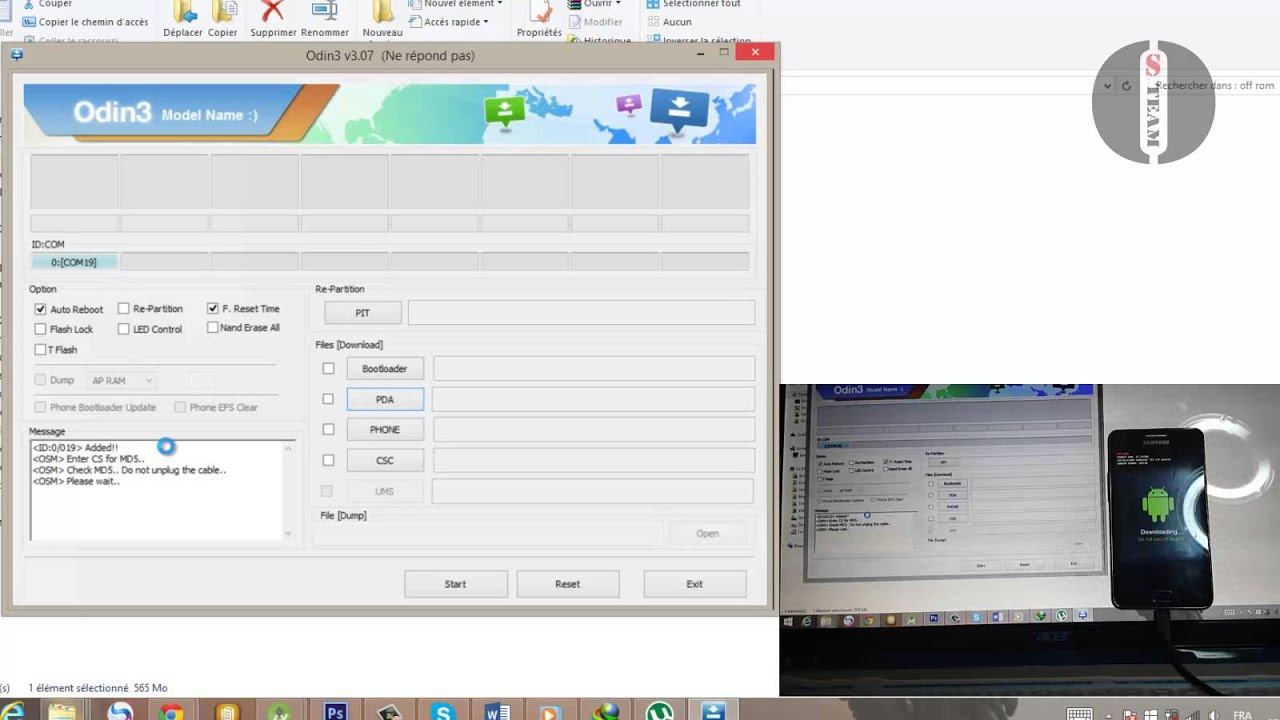
Task: Open uTorrent from taskbar
Action: (659, 712)
